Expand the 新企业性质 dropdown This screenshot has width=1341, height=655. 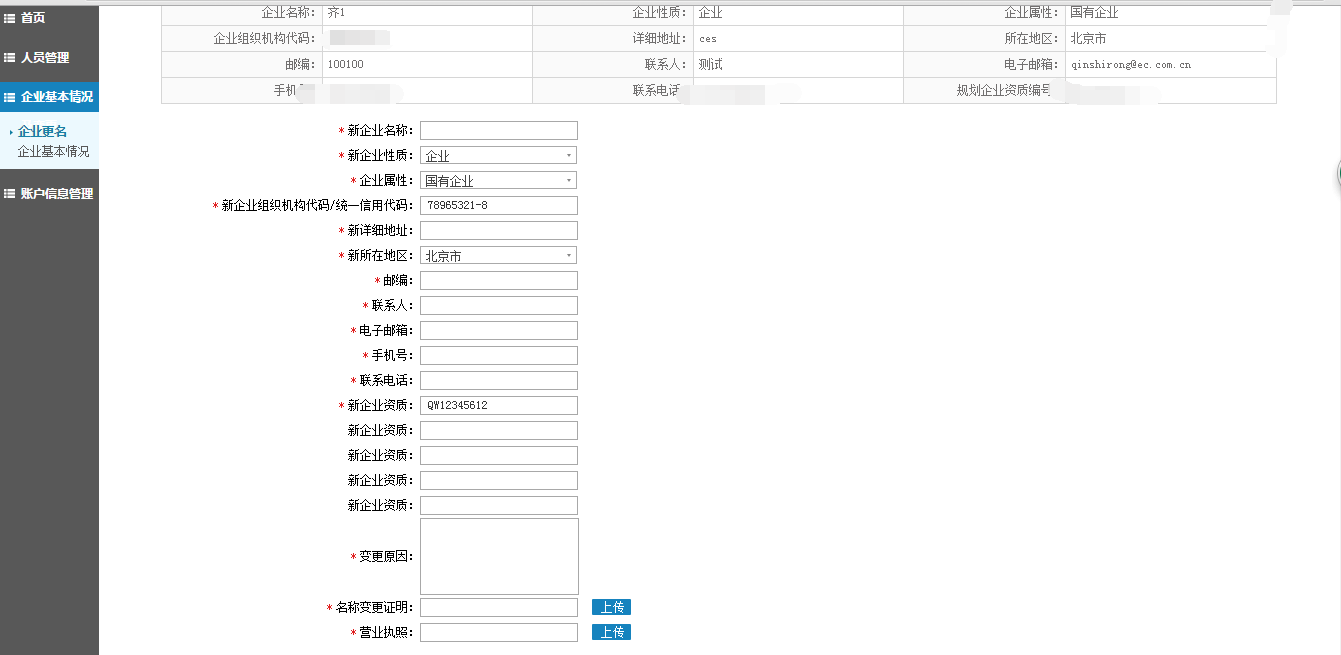pos(498,156)
